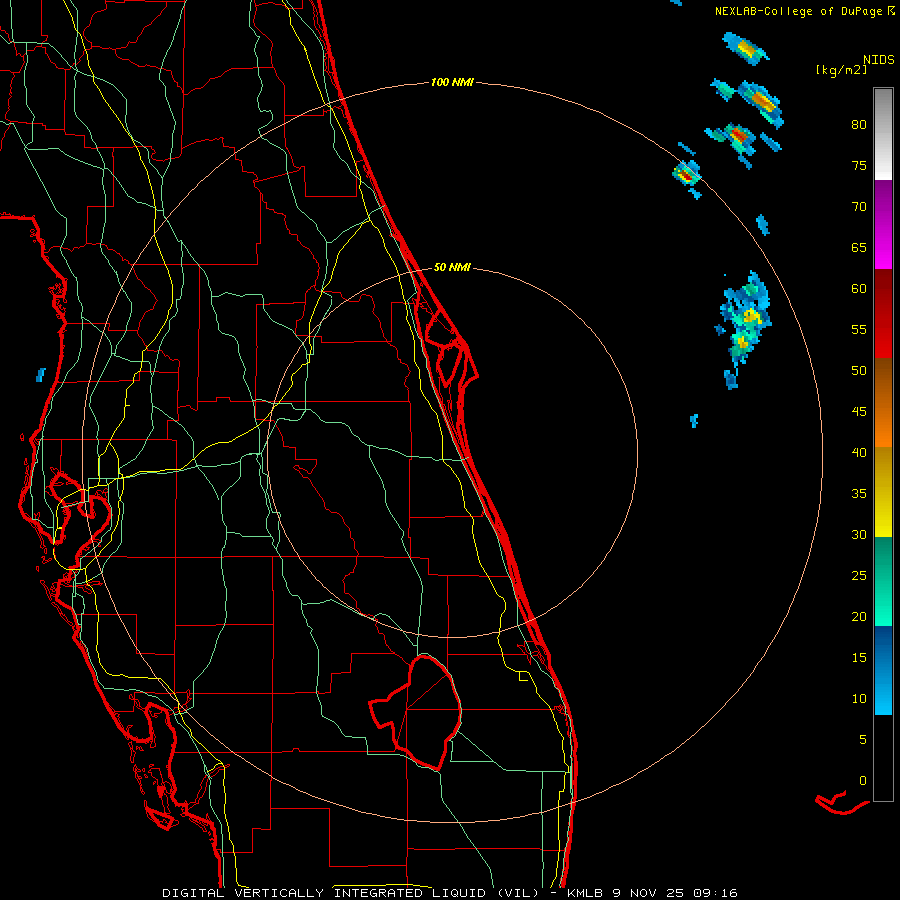Click the small blue echo on the Gulf coast
900x900 pixels.
[x=40, y=375]
